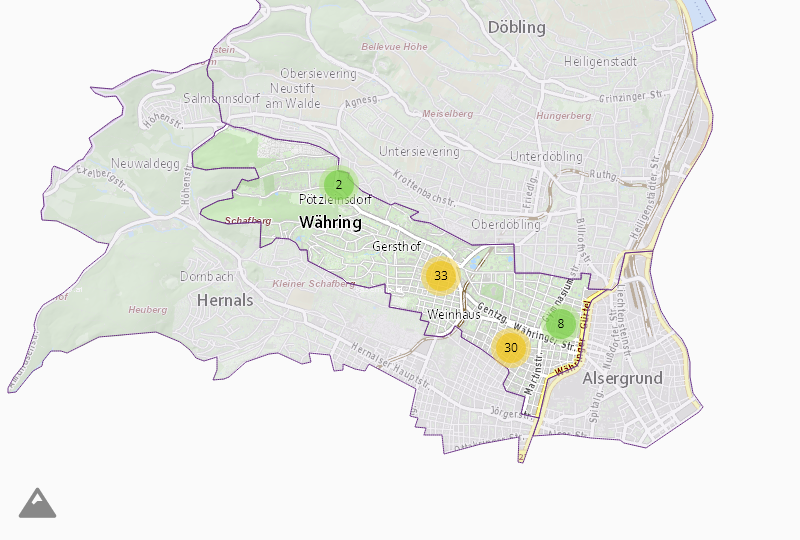Viewport: 800px width, 540px height.
Task: Click the Hernals district label
Action: [x=225, y=300]
